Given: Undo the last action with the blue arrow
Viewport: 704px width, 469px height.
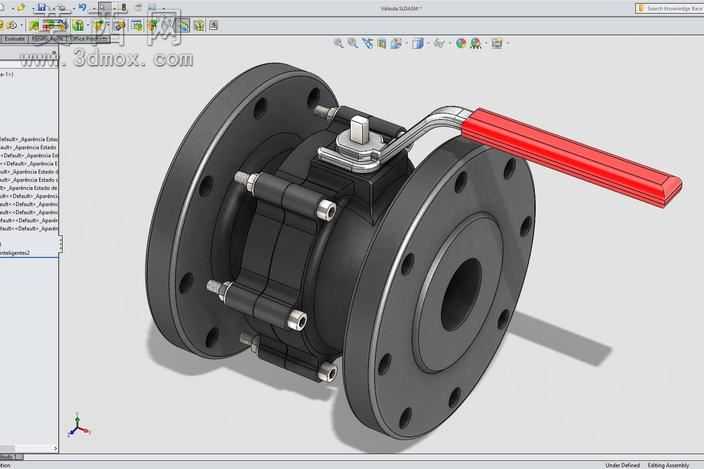Looking at the screenshot, I should 83,7.
